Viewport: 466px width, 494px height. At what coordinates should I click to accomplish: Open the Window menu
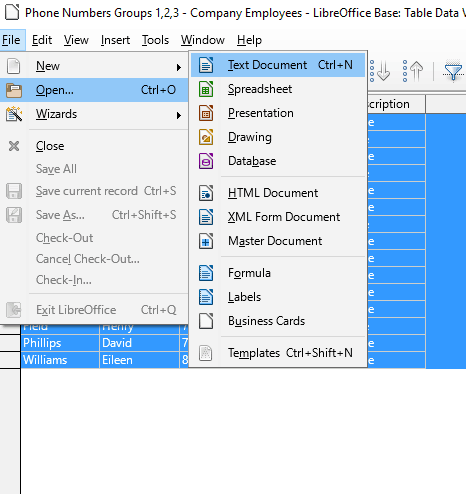coord(203,40)
